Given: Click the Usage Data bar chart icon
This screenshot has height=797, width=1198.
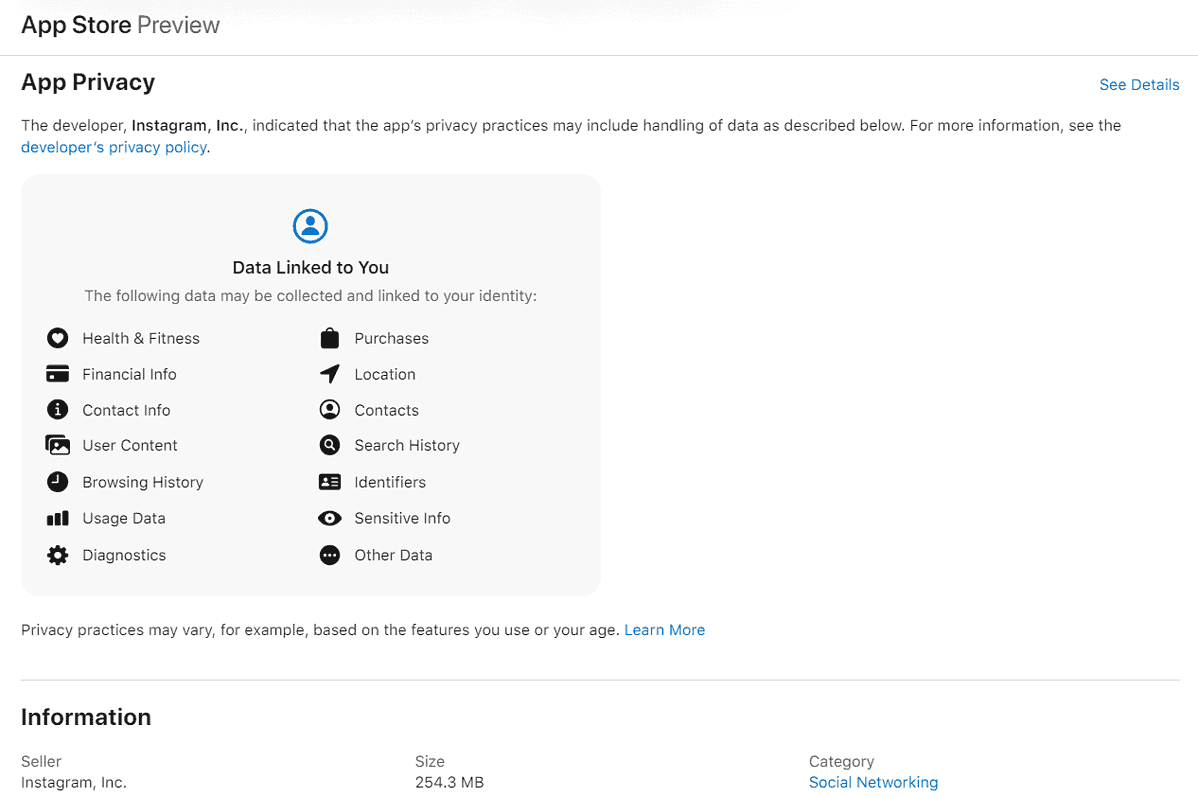Looking at the screenshot, I should point(57,518).
